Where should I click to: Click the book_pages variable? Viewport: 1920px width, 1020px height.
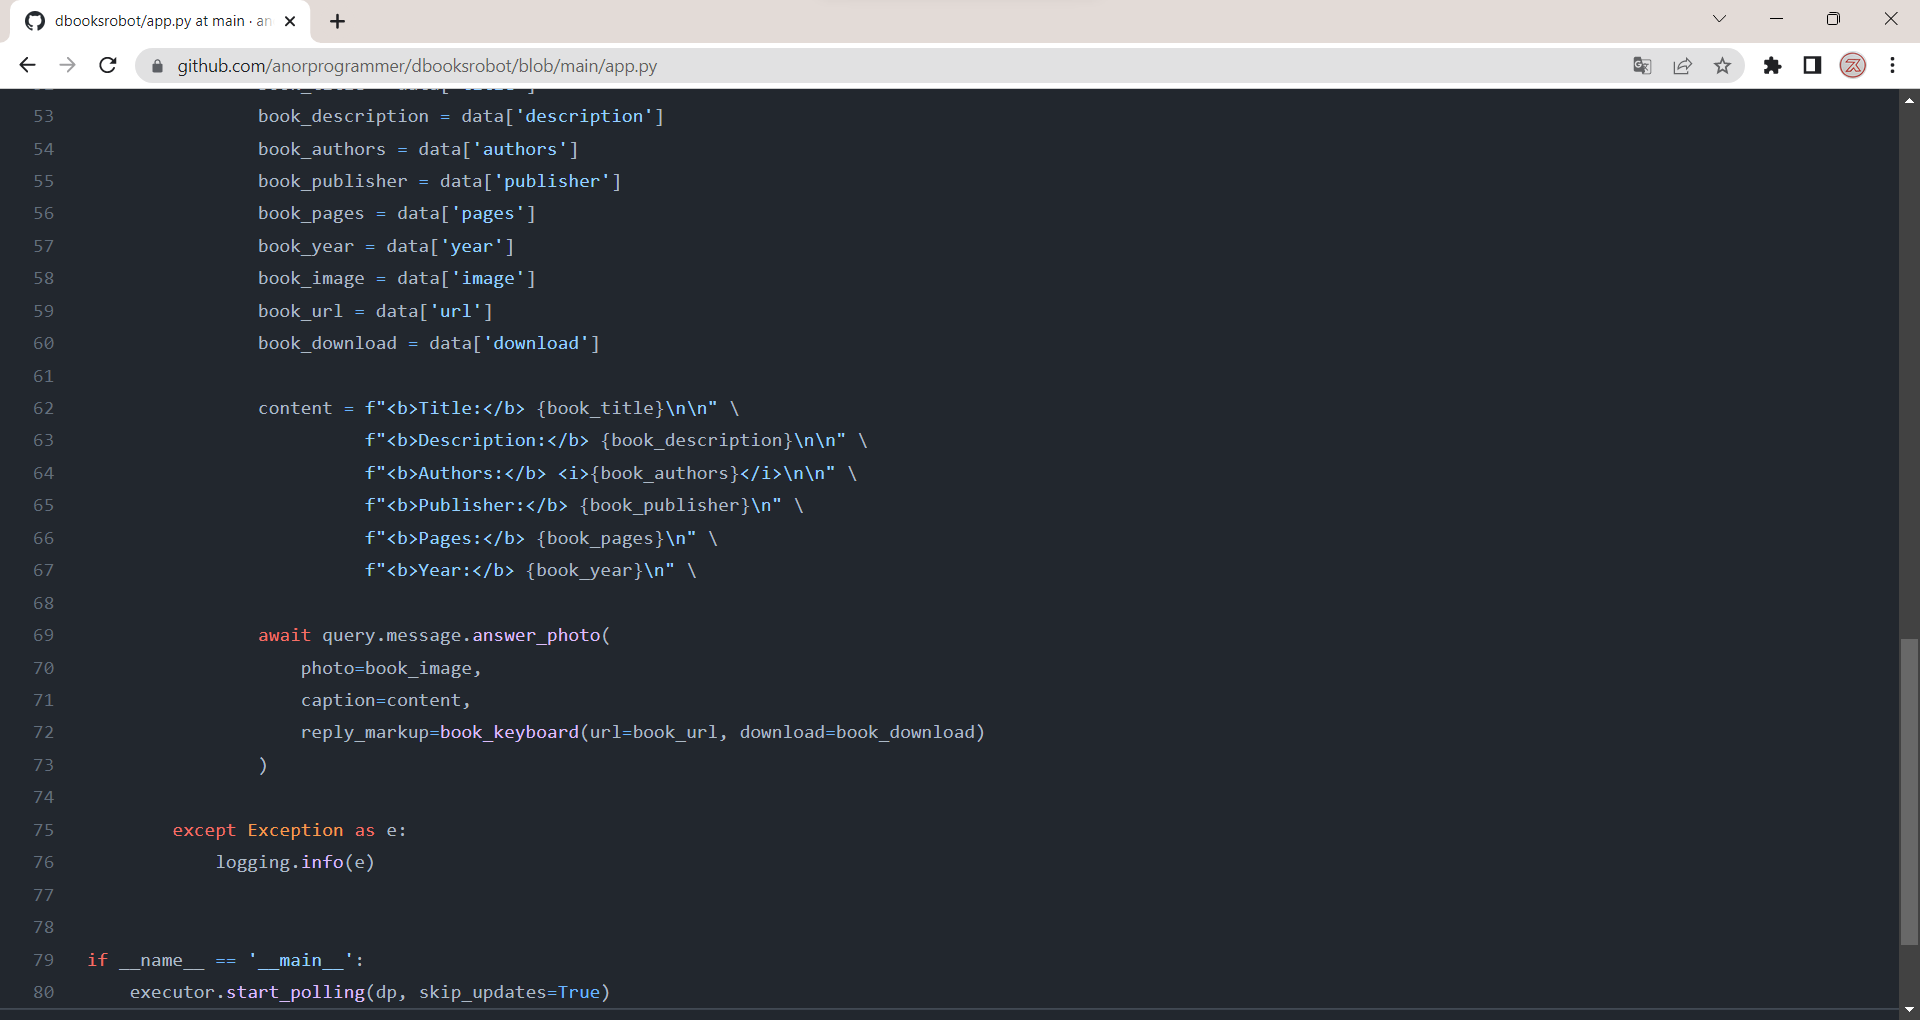(x=311, y=213)
